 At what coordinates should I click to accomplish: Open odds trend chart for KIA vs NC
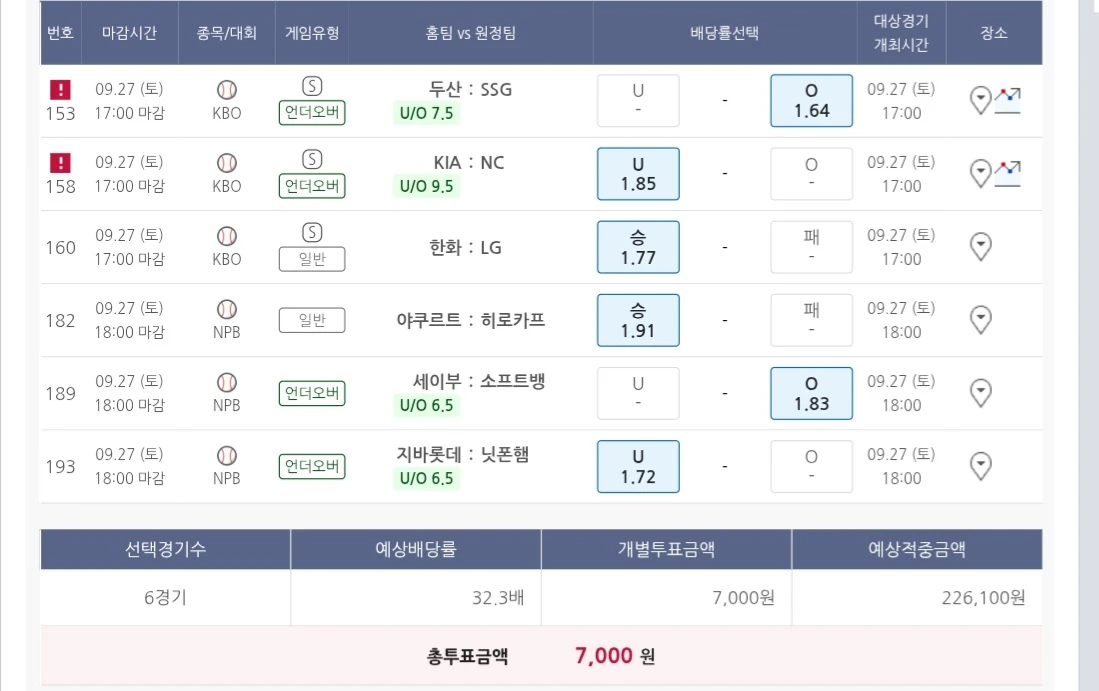click(x=1008, y=173)
